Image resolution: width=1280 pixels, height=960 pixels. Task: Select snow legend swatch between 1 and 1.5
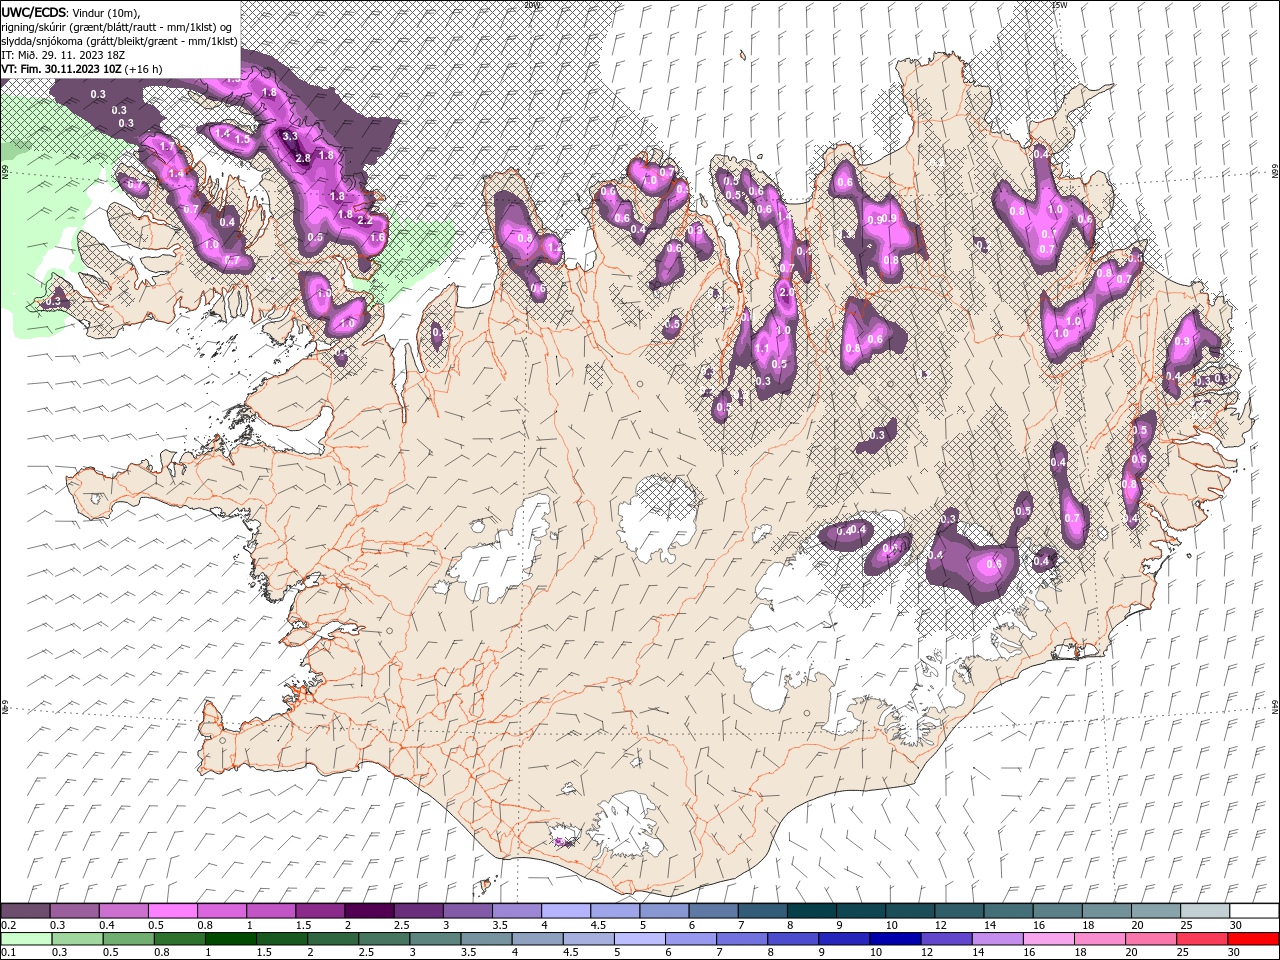click(271, 910)
